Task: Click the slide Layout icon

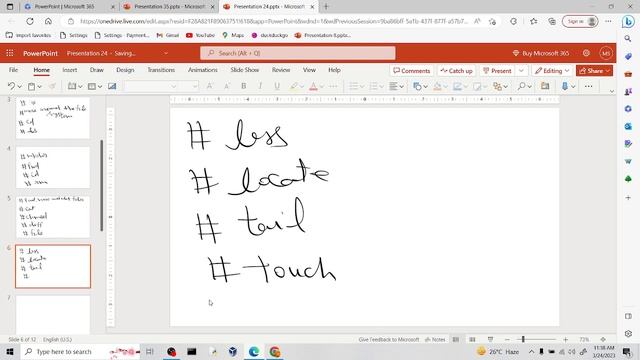Action: tap(92, 86)
